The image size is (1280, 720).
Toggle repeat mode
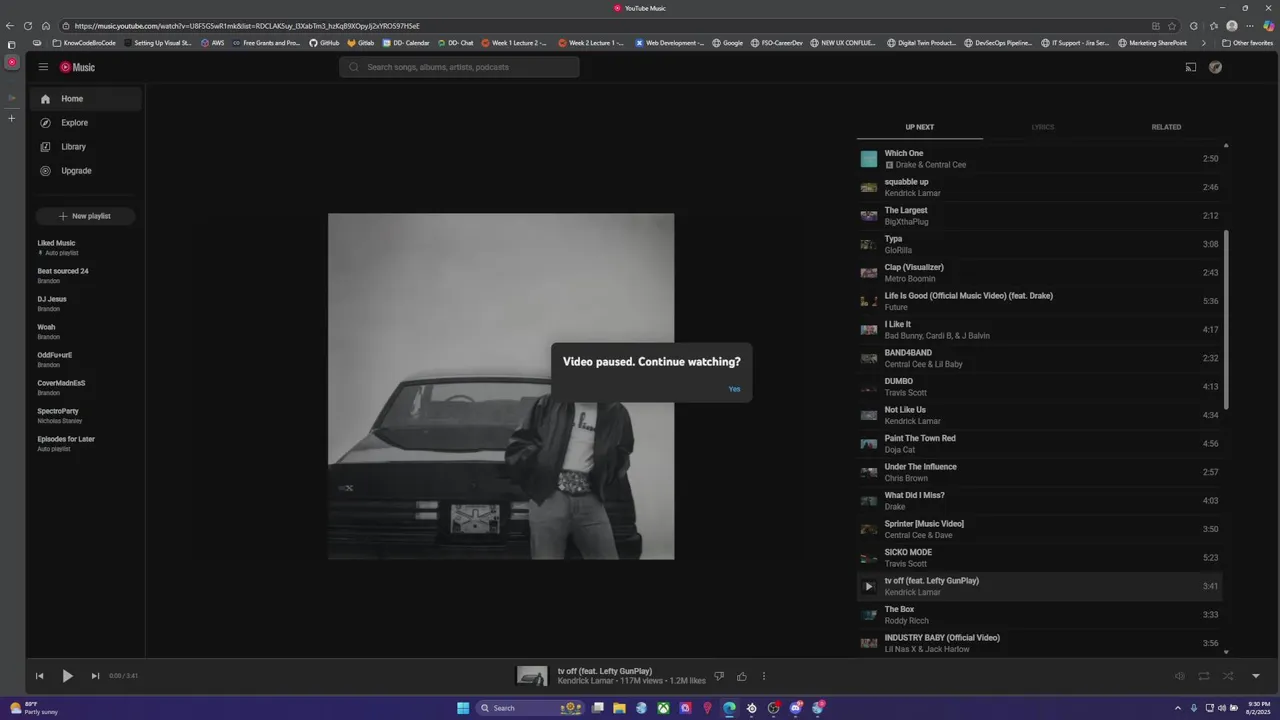(x=1204, y=676)
